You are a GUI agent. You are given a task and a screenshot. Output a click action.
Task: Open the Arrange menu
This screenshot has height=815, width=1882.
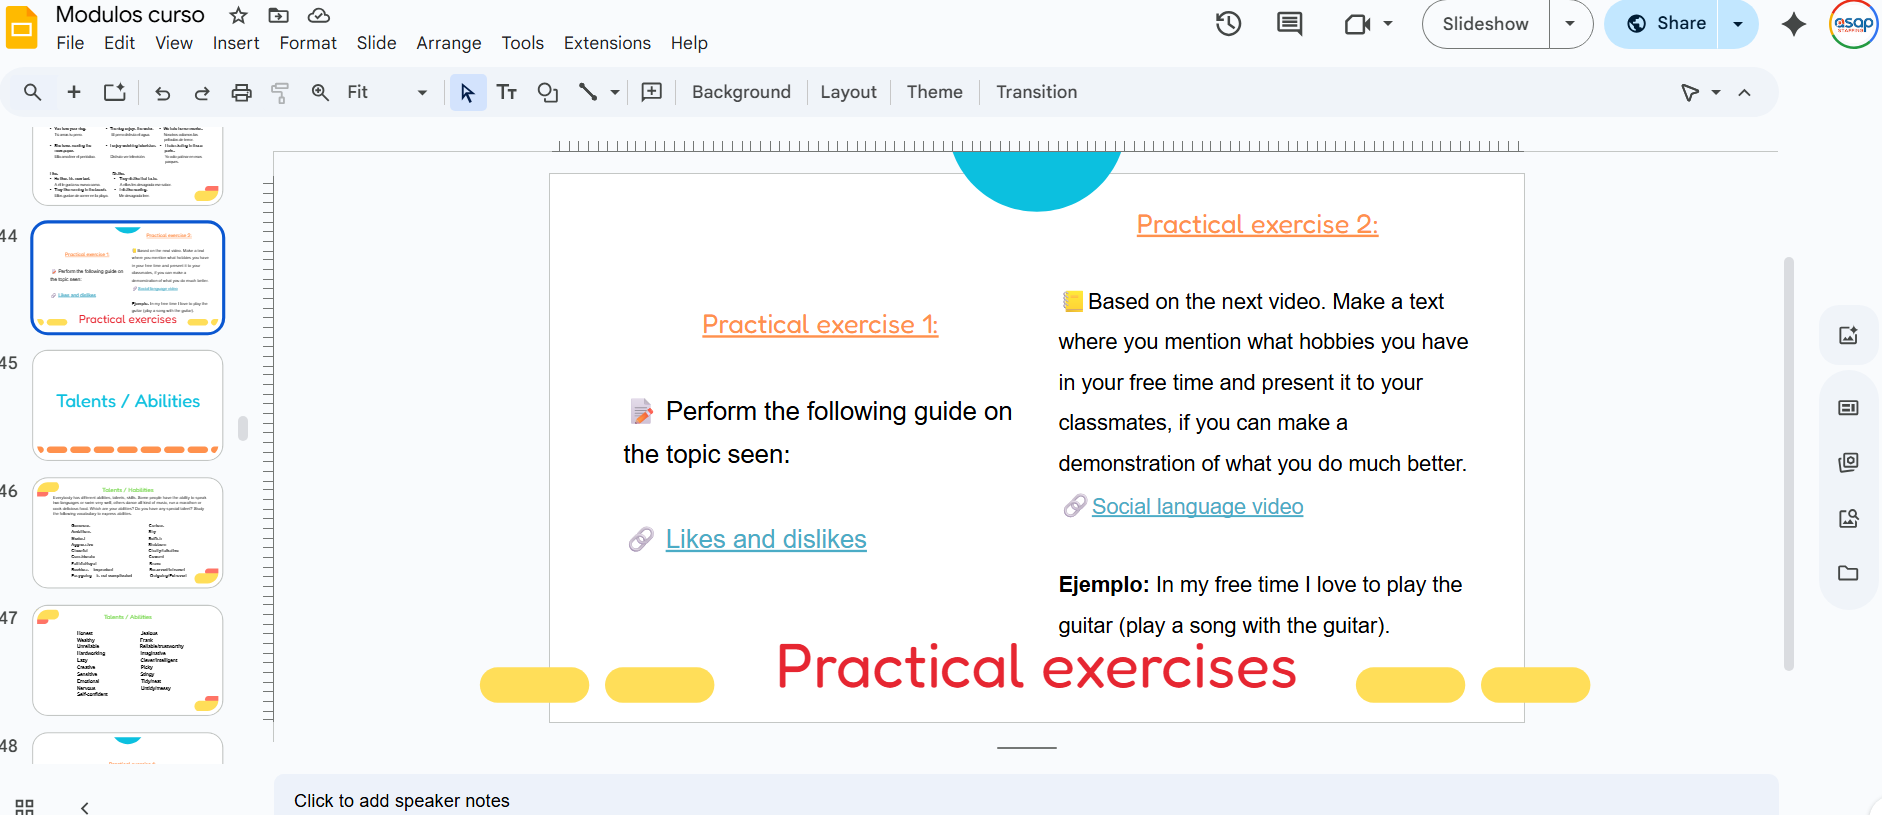click(x=448, y=43)
